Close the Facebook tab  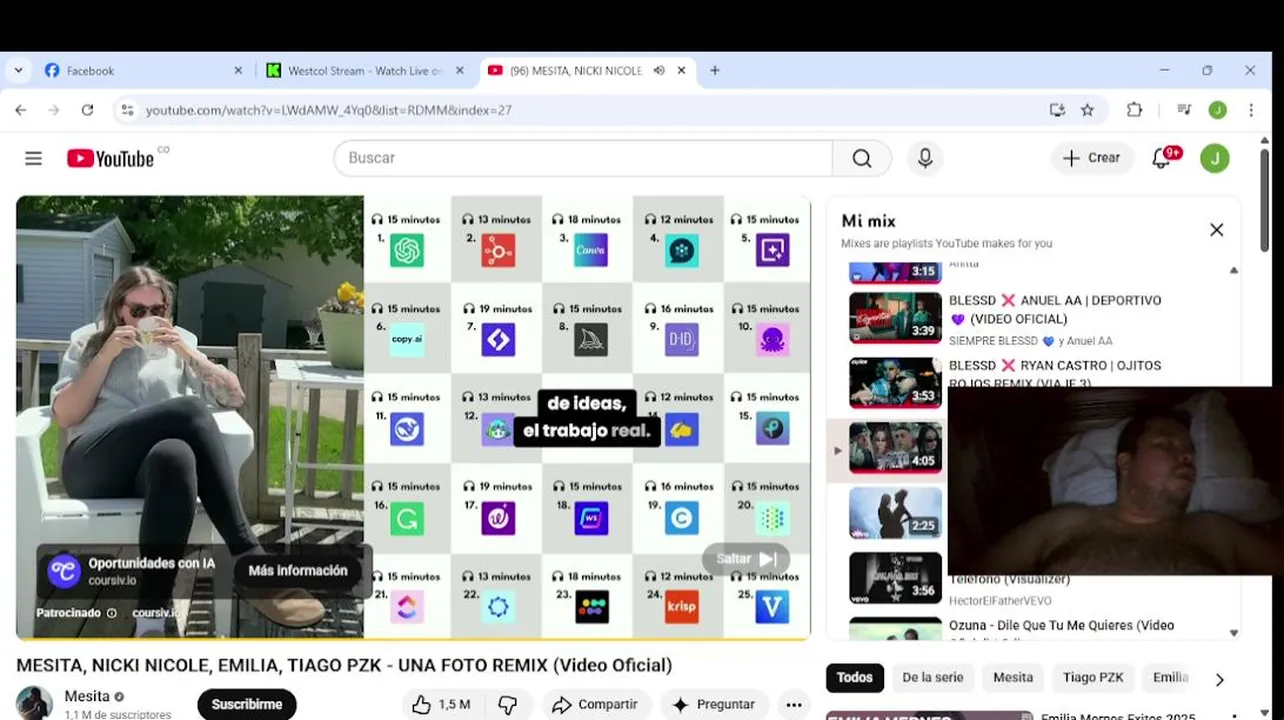pyautogui.click(x=238, y=70)
